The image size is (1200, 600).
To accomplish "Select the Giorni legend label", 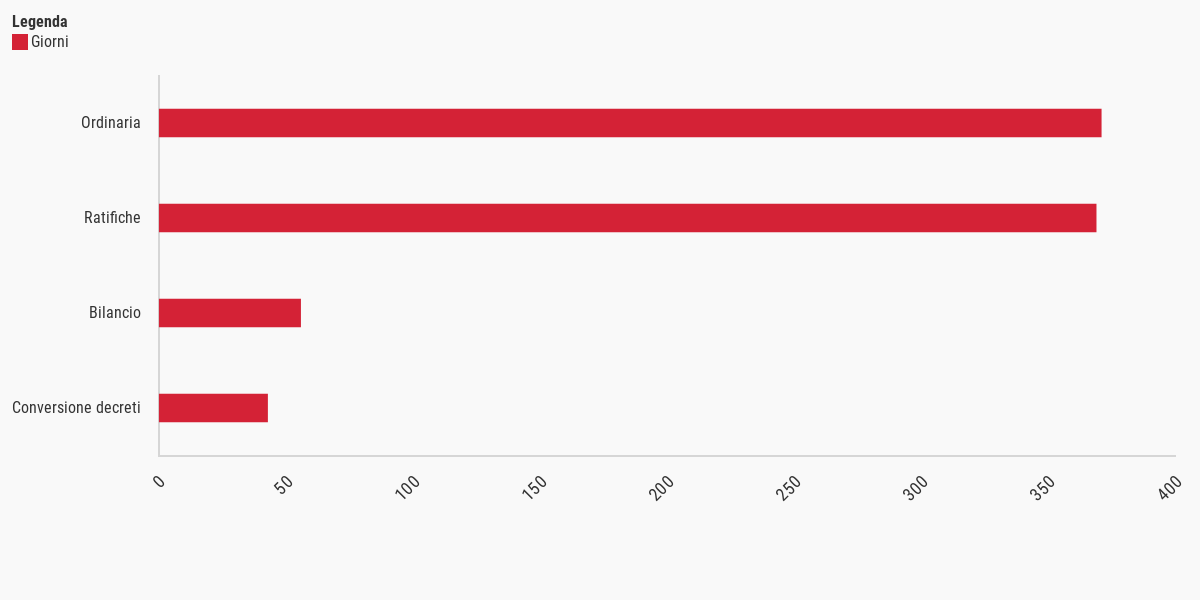I will click(50, 42).
